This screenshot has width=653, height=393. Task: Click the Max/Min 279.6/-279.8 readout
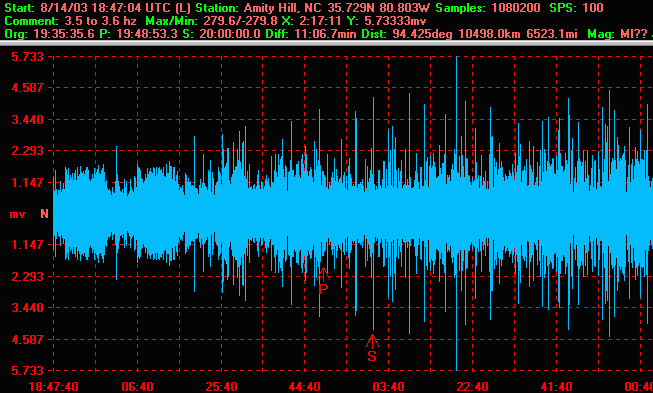click(x=212, y=20)
